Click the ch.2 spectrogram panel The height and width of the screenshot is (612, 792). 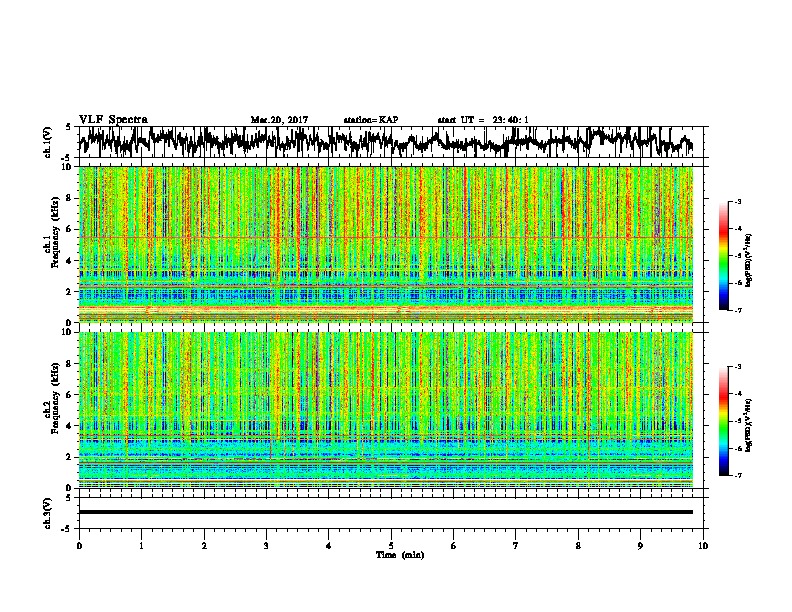pos(386,410)
